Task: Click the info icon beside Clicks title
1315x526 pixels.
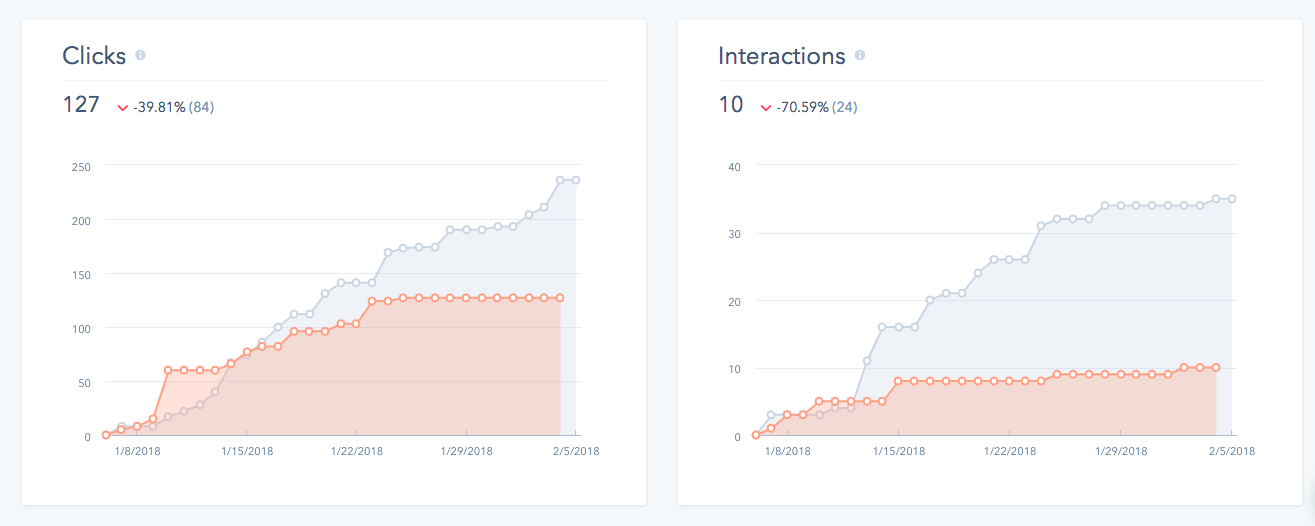Action: click(140, 56)
